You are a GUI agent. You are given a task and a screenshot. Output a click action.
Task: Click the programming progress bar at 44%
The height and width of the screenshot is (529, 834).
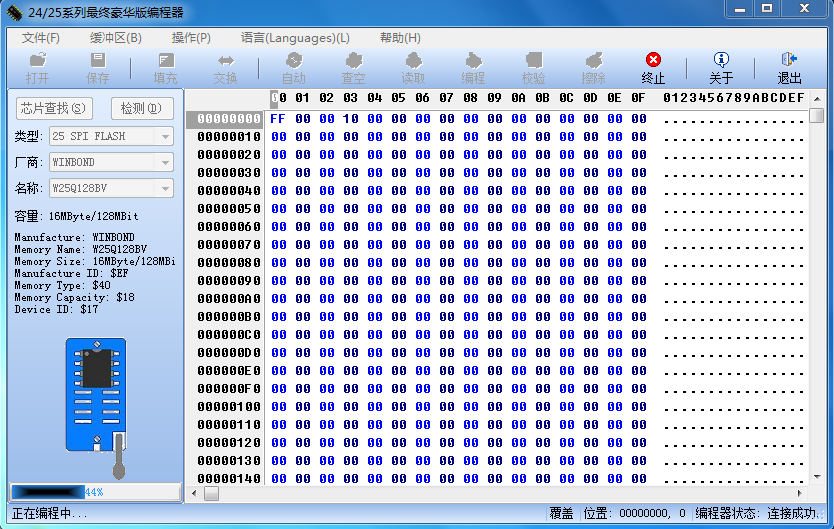coord(95,492)
